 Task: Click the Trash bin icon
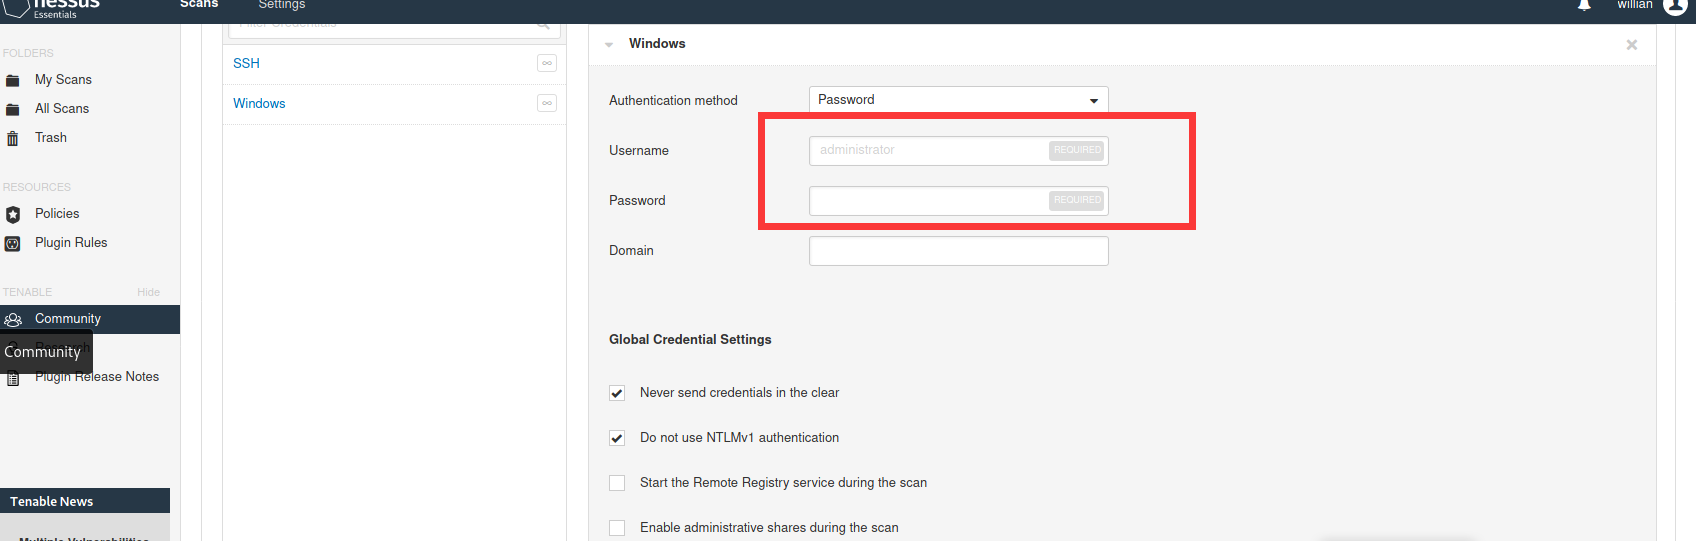(x=13, y=139)
